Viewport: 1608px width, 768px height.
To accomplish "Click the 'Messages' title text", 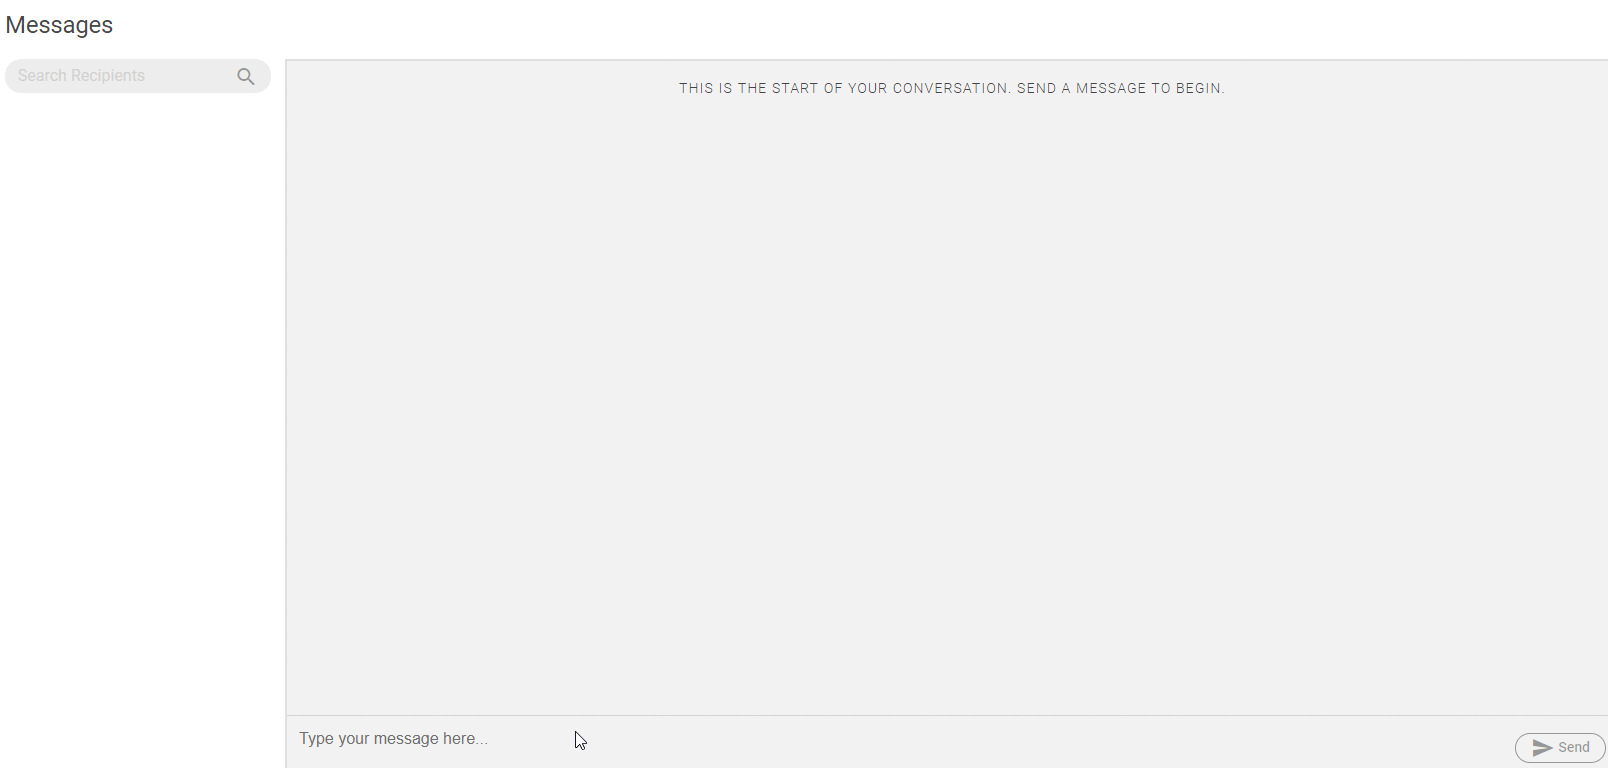I will click(x=59, y=25).
